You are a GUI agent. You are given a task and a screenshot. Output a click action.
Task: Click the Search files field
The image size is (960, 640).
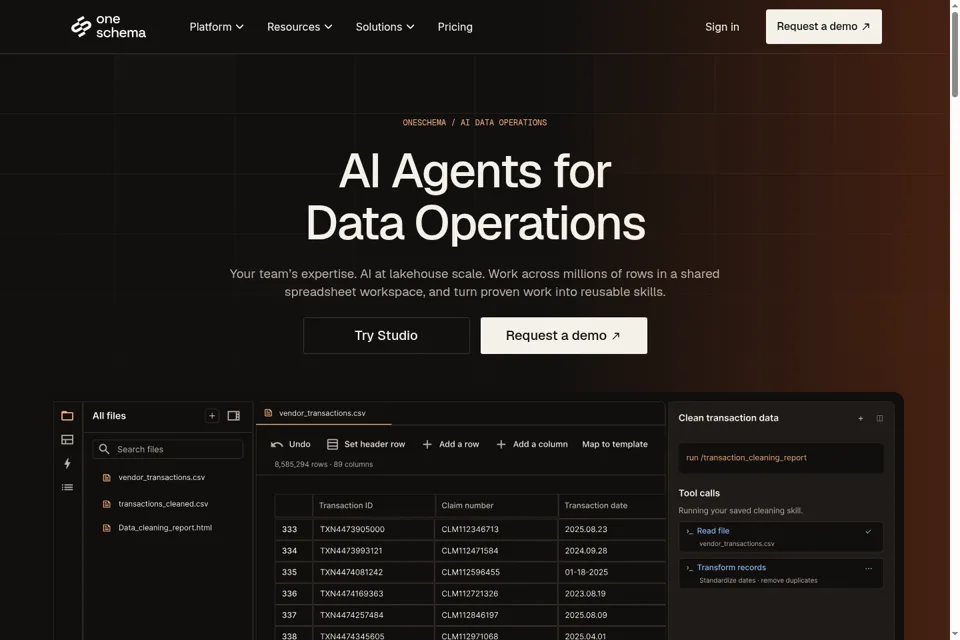[168, 449]
